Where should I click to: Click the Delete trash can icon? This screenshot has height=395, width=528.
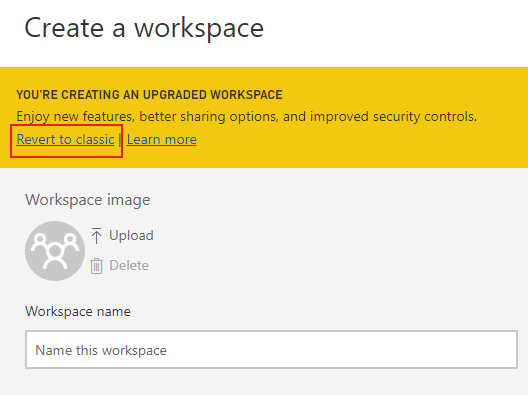tap(96, 266)
